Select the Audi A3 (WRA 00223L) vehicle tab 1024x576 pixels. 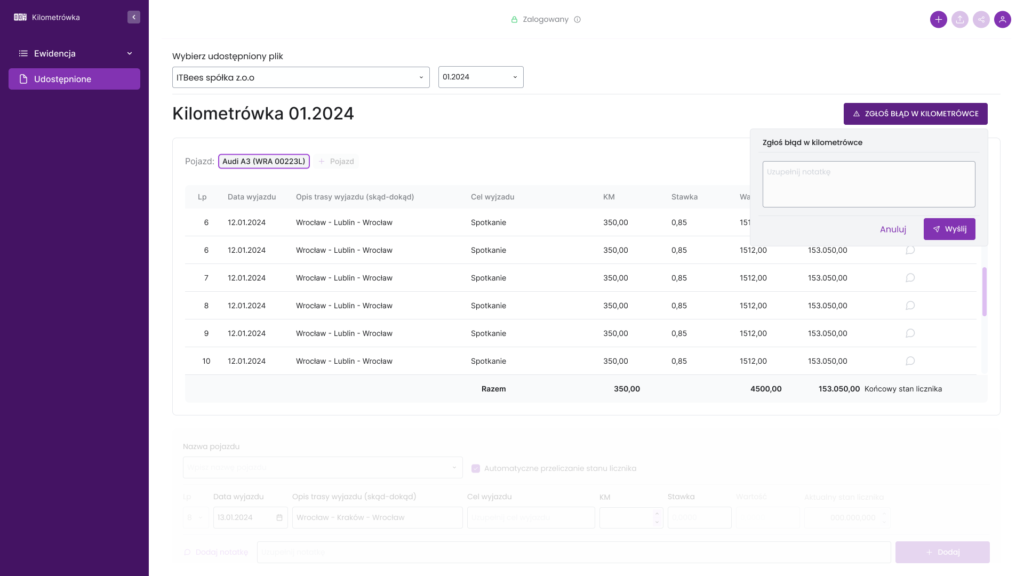(264, 161)
